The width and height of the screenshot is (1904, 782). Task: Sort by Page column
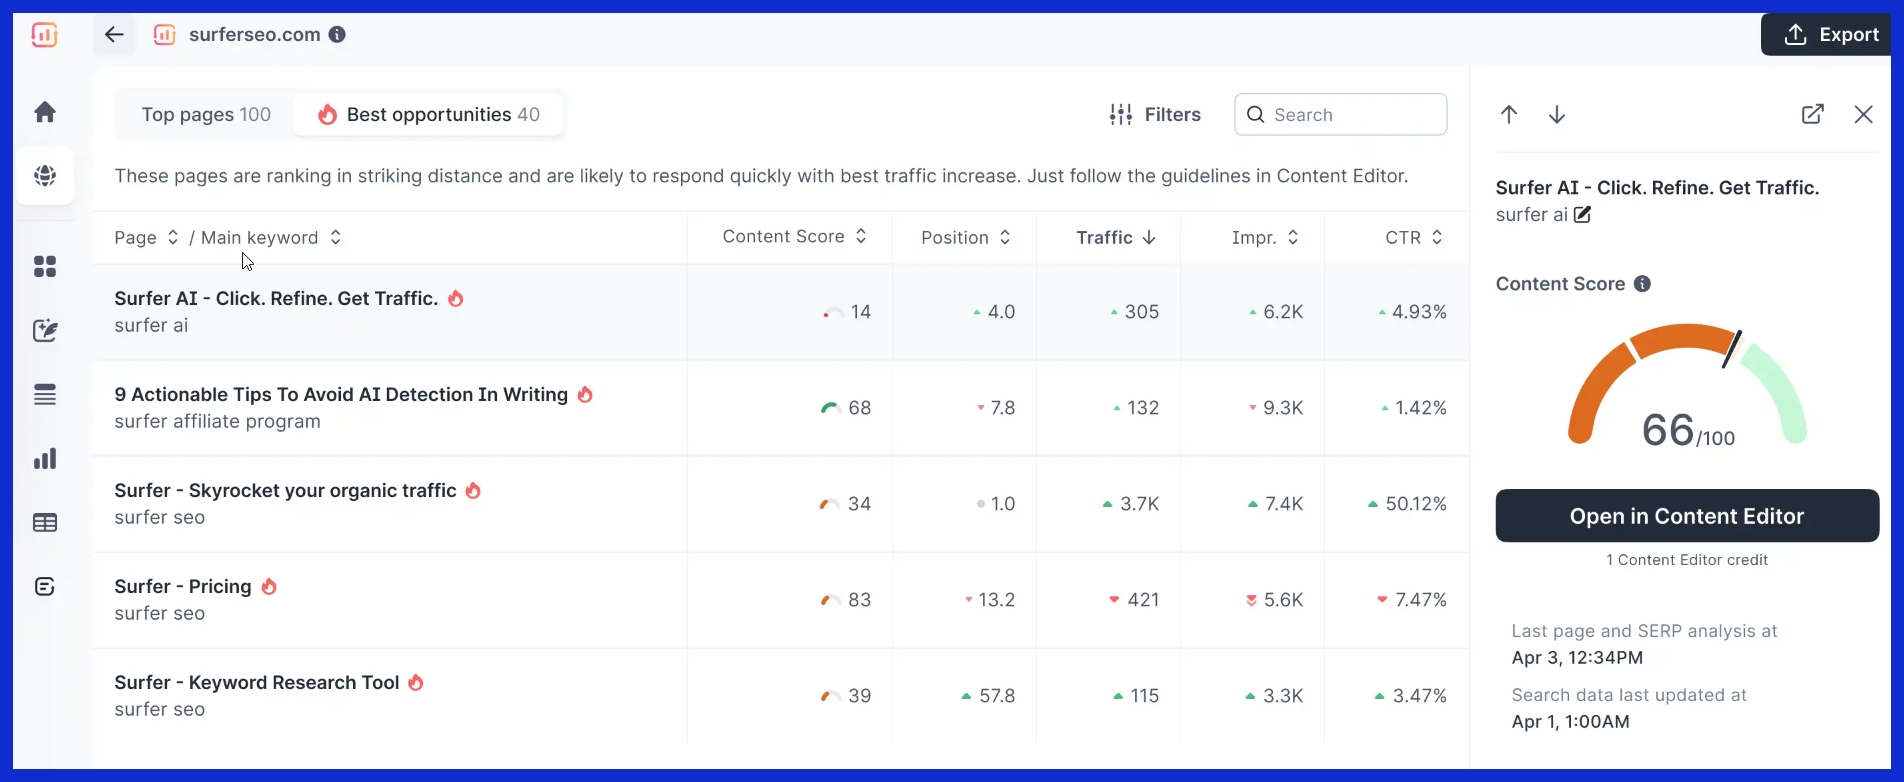tap(146, 238)
